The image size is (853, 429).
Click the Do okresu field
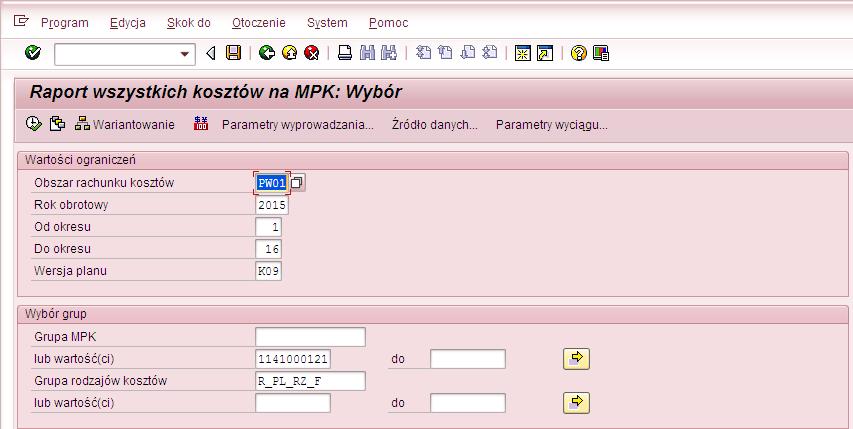[x=268, y=249]
